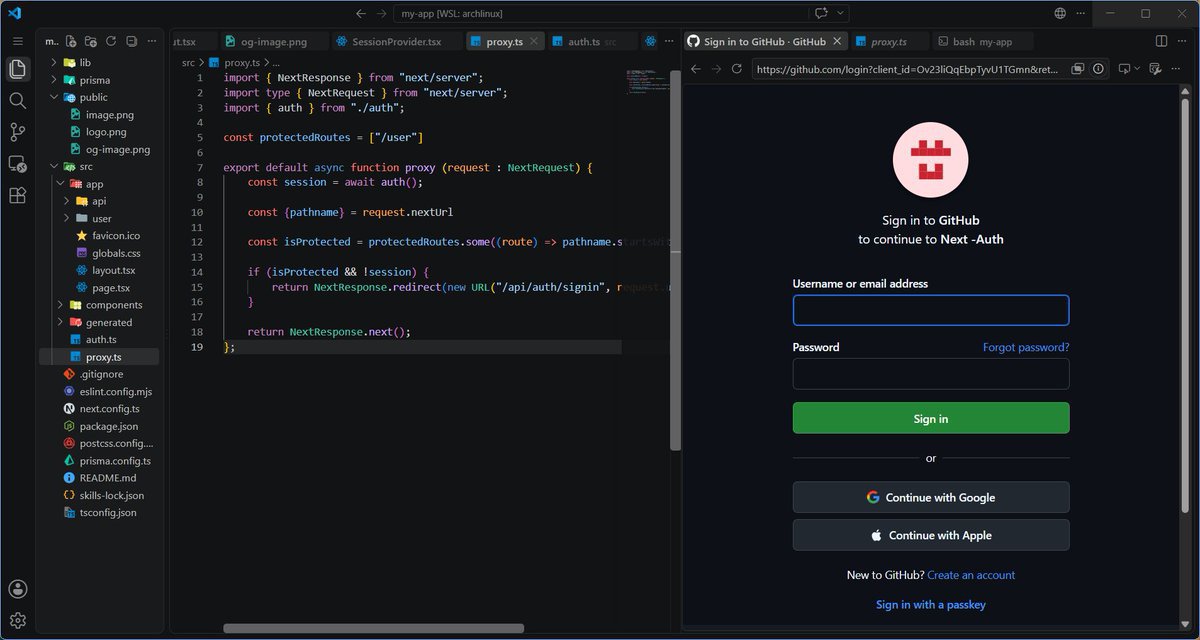Click the green Sign in button
The width and height of the screenshot is (1200, 640).
pyautogui.click(x=931, y=418)
